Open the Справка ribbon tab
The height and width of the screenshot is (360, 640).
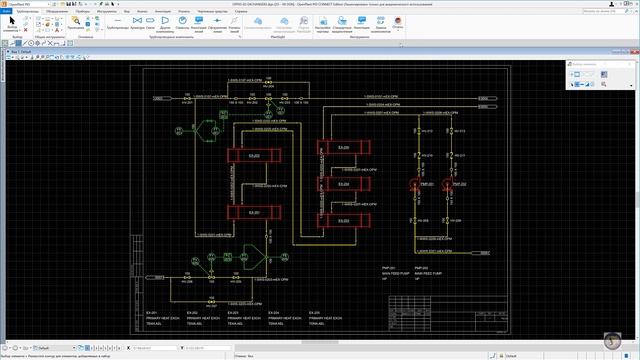241,11
